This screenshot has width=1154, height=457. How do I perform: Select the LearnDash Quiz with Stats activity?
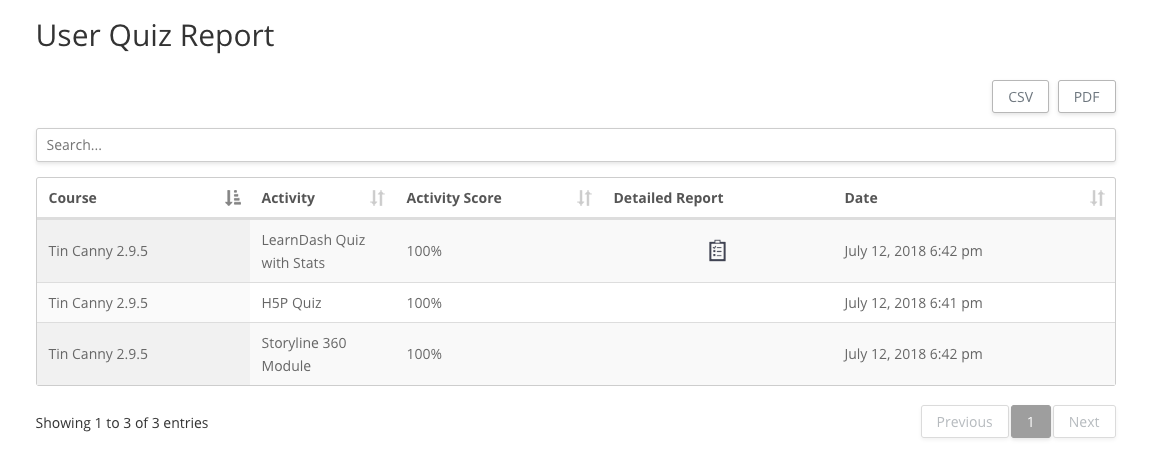coord(313,251)
